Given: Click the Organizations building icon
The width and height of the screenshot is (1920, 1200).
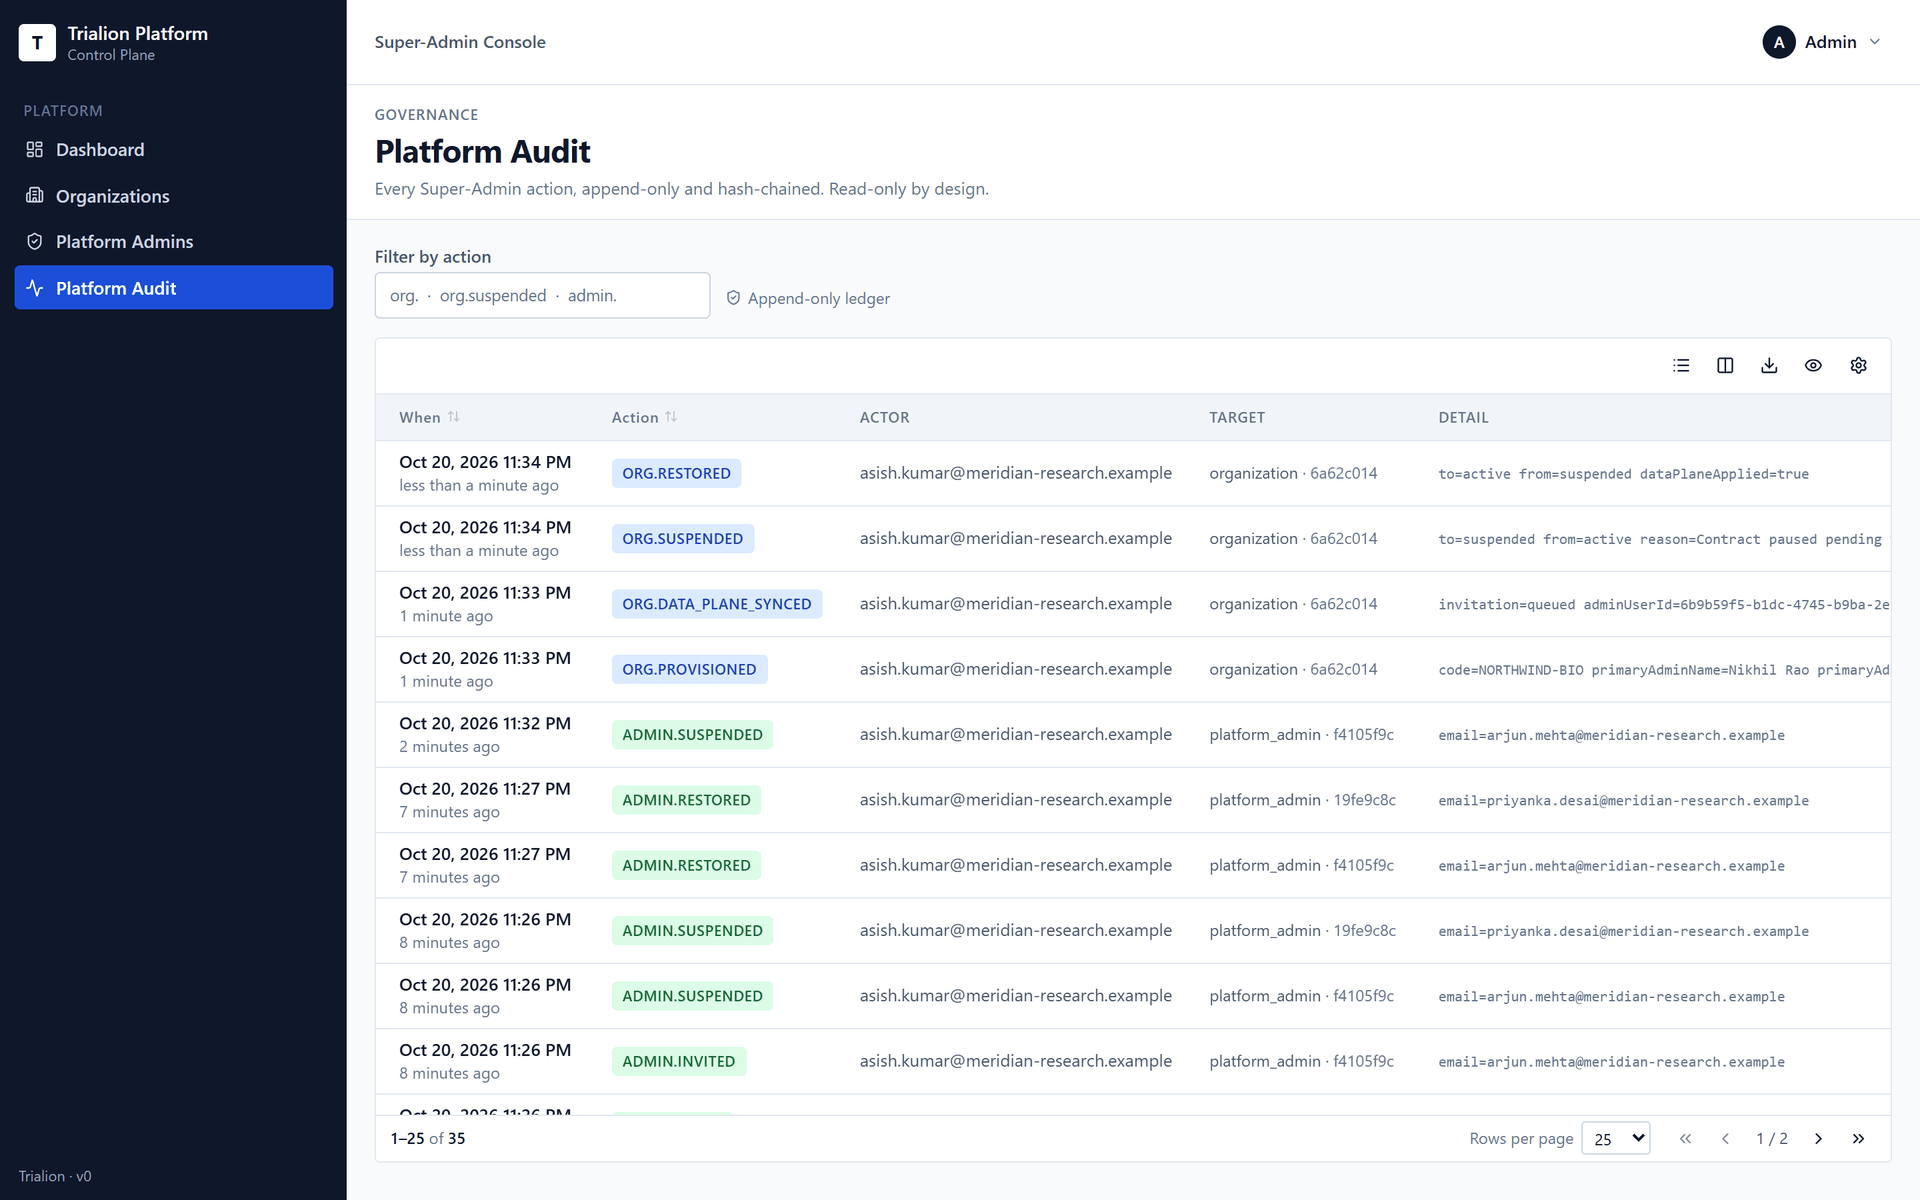Looking at the screenshot, I should [35, 196].
